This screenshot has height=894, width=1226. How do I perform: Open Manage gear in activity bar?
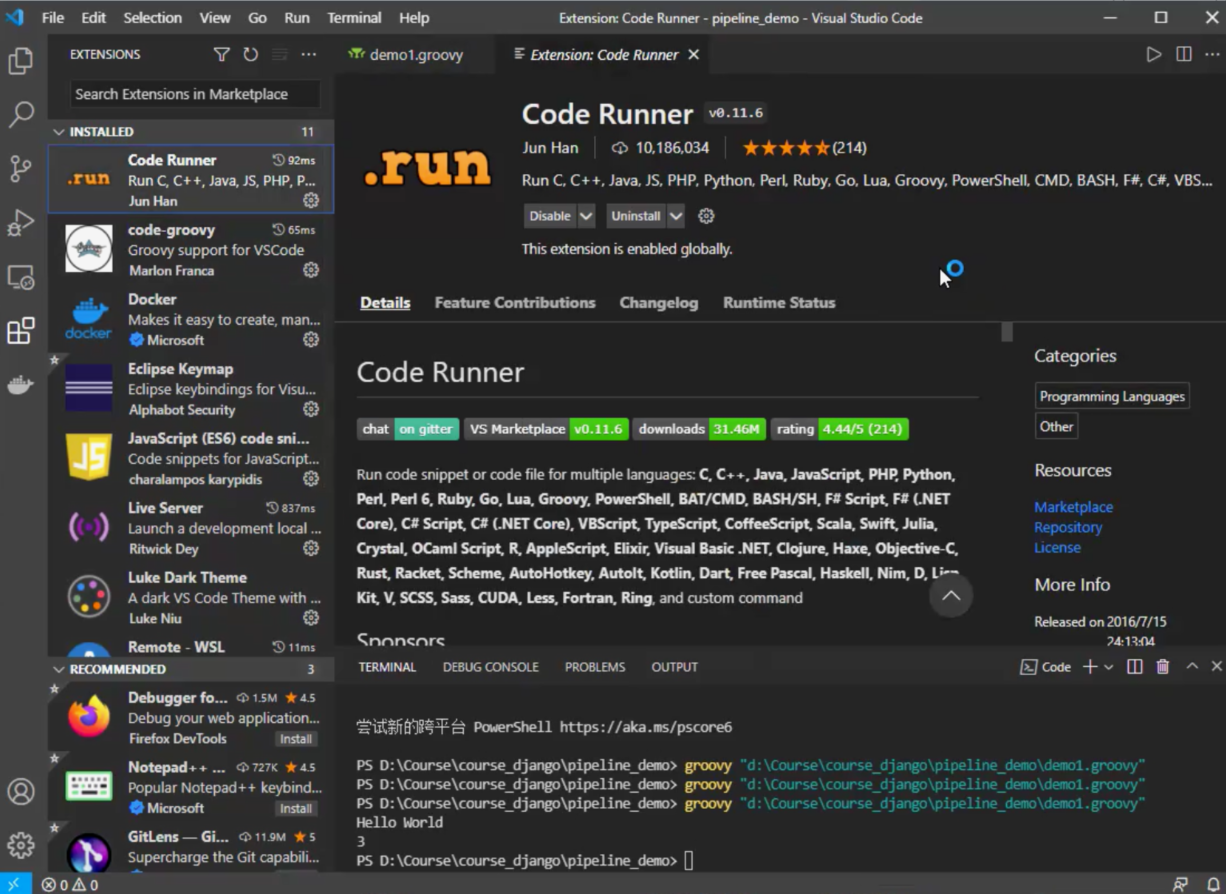[x=21, y=845]
